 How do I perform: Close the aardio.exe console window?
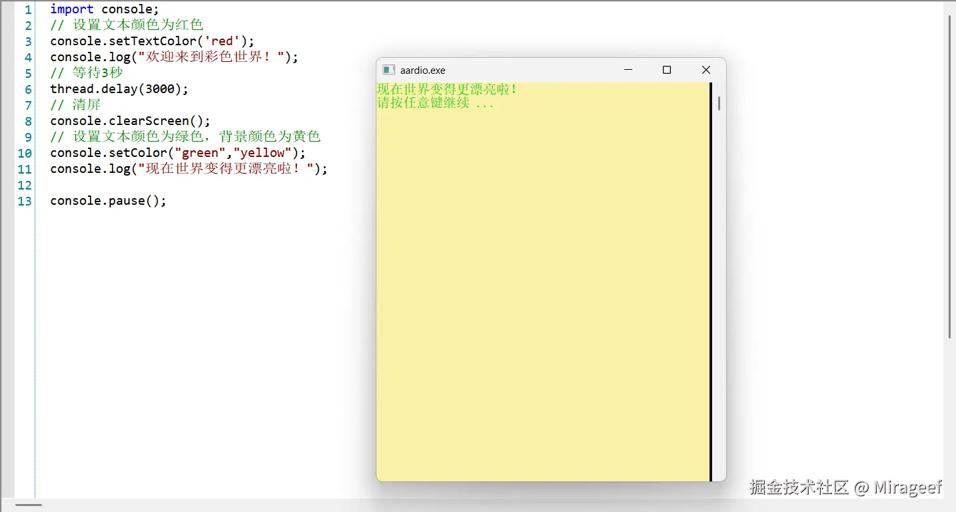[706, 70]
